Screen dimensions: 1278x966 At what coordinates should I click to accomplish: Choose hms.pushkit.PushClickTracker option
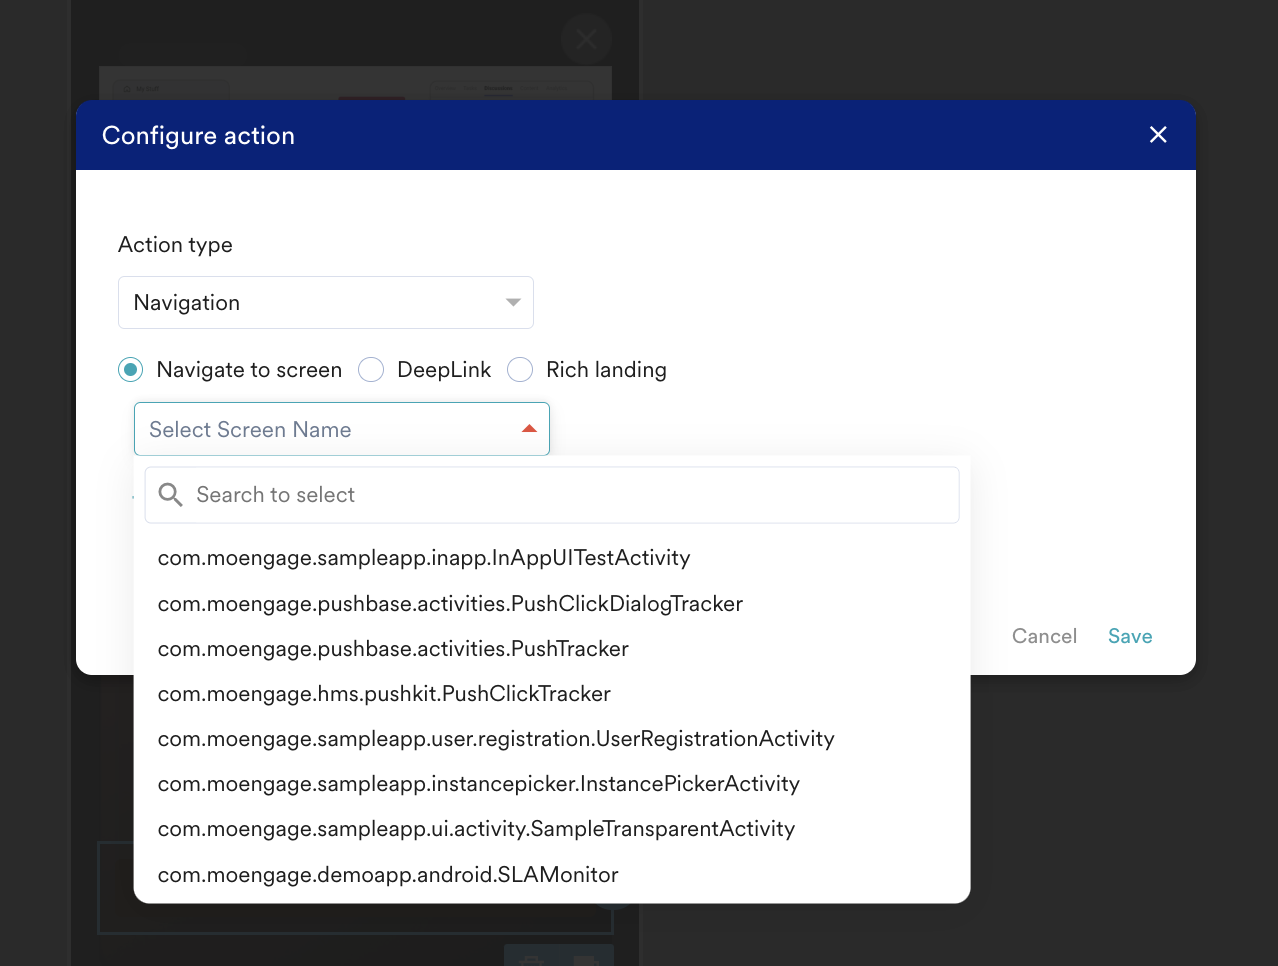tap(552, 694)
